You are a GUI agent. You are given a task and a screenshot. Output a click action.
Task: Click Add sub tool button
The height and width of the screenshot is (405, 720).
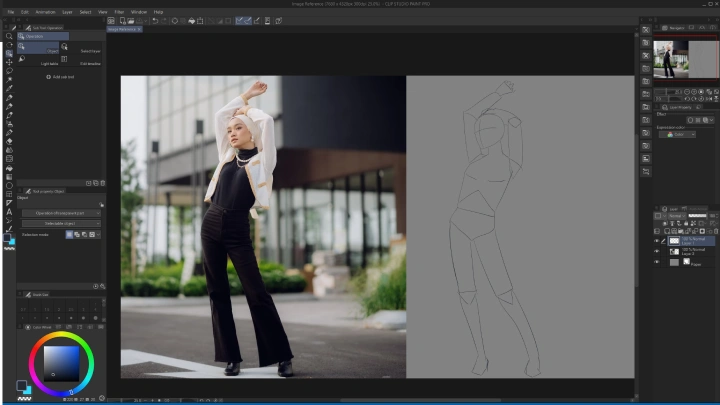[x=60, y=77]
